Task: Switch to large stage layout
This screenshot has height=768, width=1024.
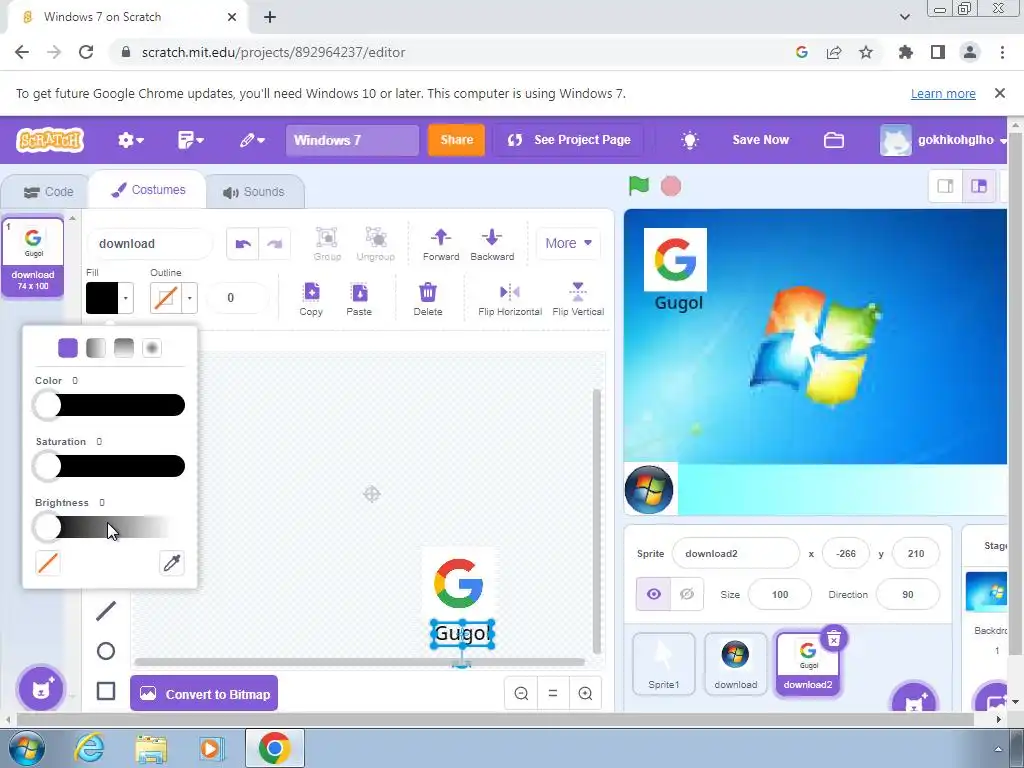Action: tap(979, 186)
